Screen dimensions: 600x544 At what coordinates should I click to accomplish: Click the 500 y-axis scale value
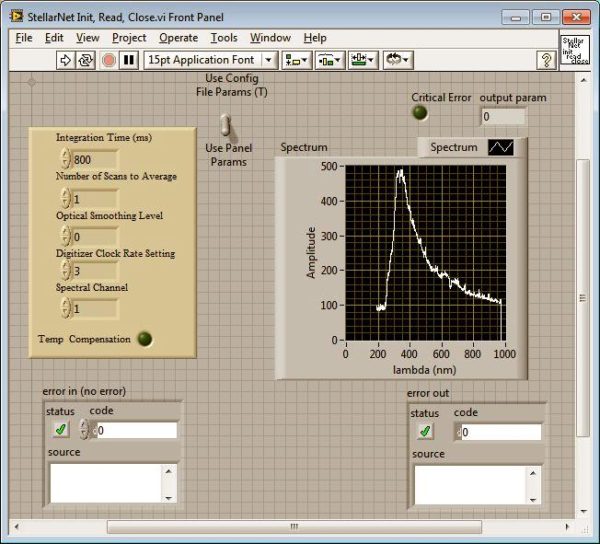click(329, 166)
